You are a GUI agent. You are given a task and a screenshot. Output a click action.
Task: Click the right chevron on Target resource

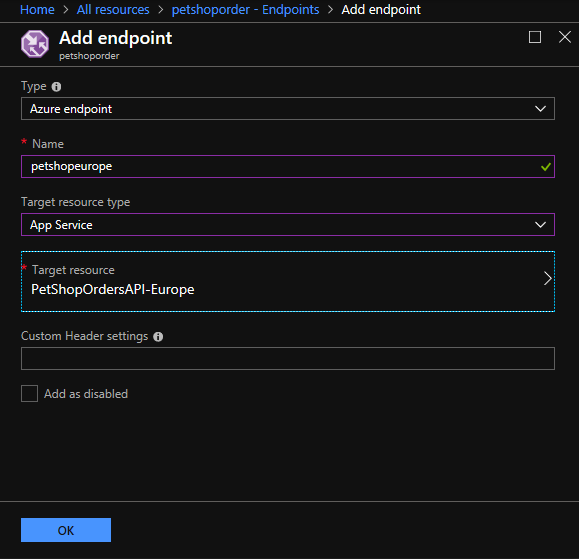coord(547,278)
